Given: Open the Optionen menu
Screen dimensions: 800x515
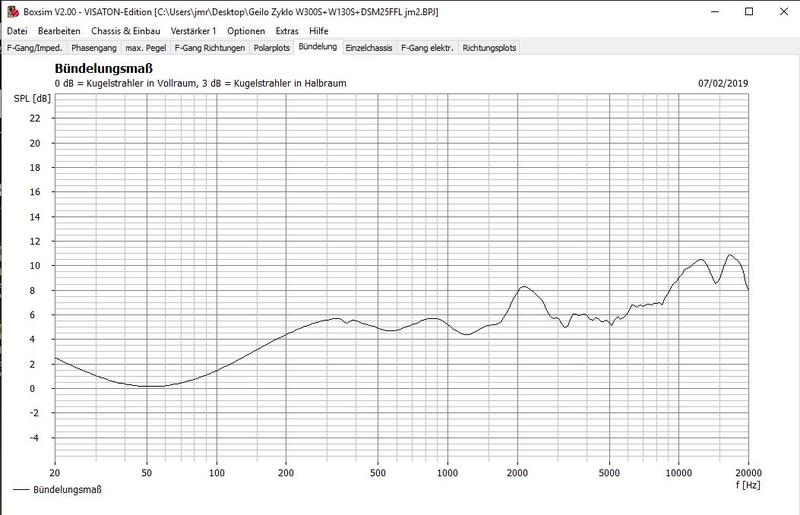Looking at the screenshot, I should (x=246, y=31).
